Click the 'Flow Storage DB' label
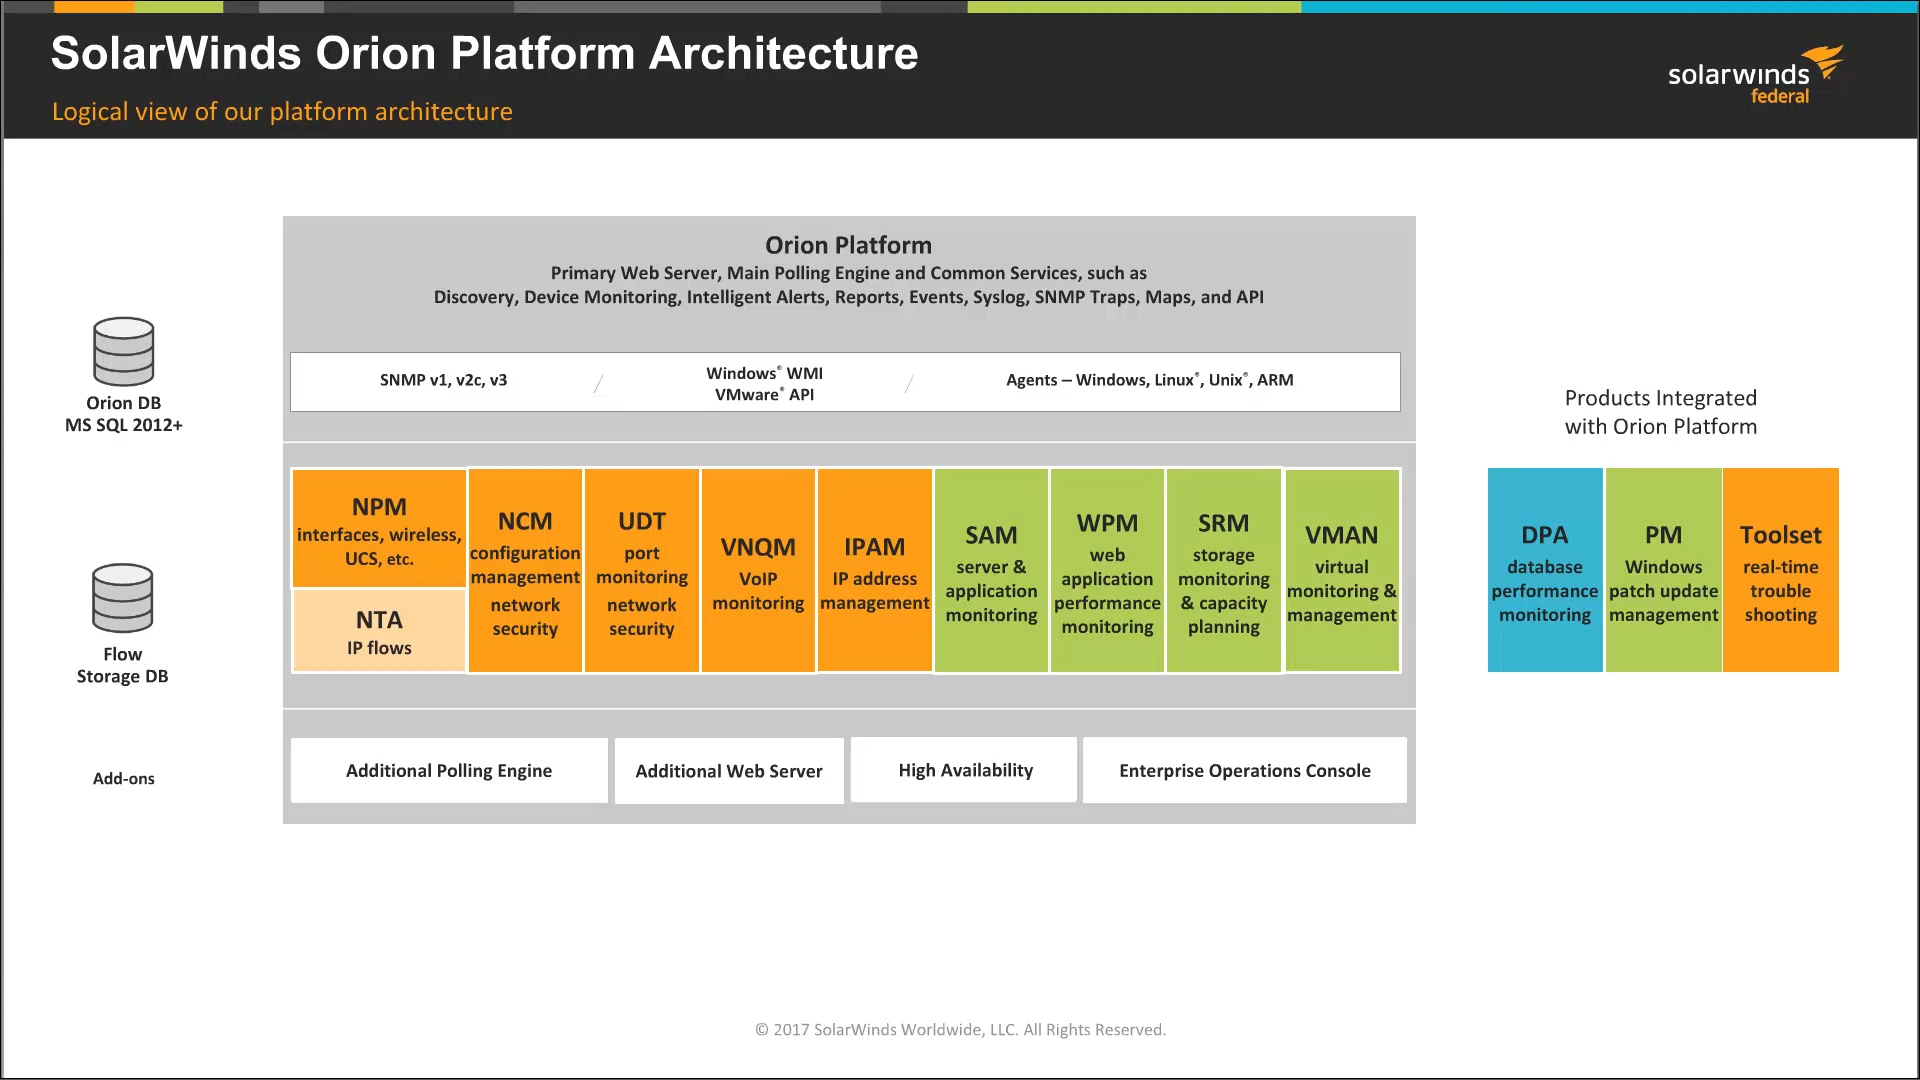 click(x=123, y=665)
